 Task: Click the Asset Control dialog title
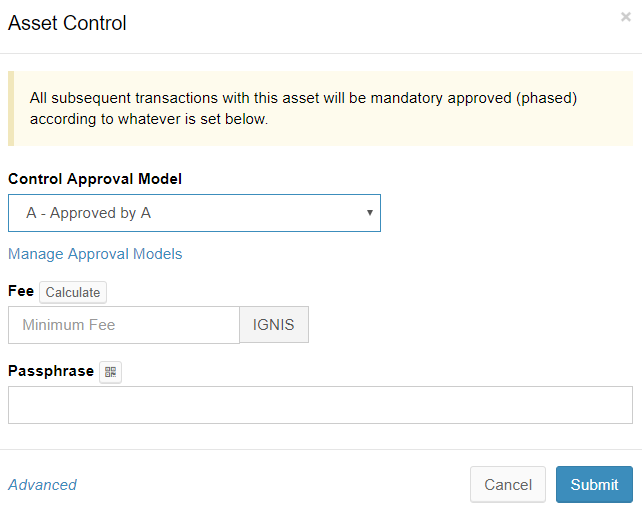click(x=67, y=22)
